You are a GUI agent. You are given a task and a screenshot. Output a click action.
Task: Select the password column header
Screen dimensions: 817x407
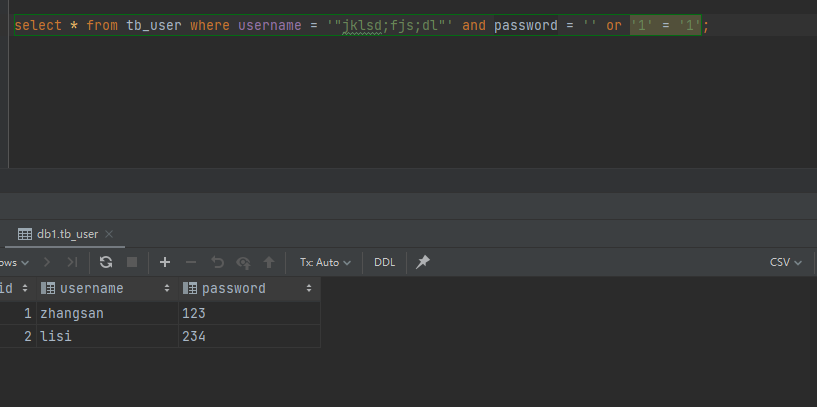[x=249, y=288]
